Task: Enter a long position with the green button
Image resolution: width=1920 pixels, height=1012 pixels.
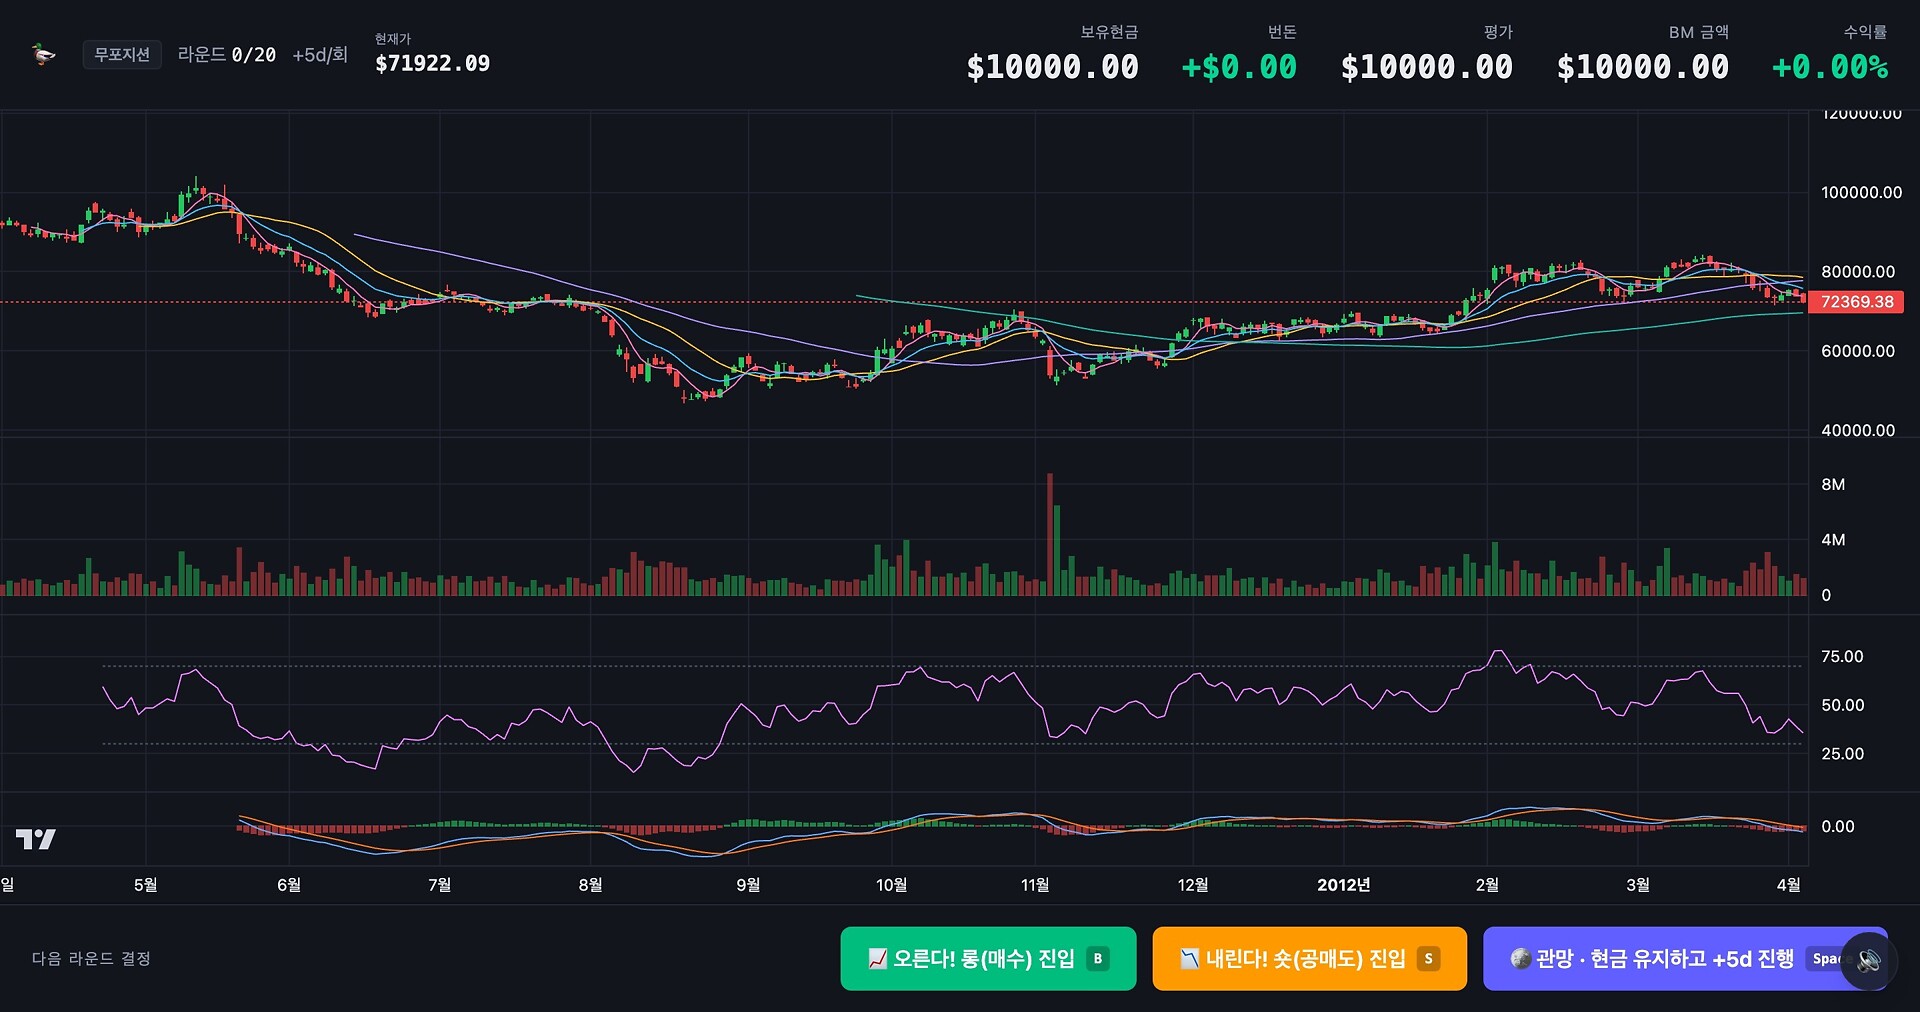Action: click(988, 959)
